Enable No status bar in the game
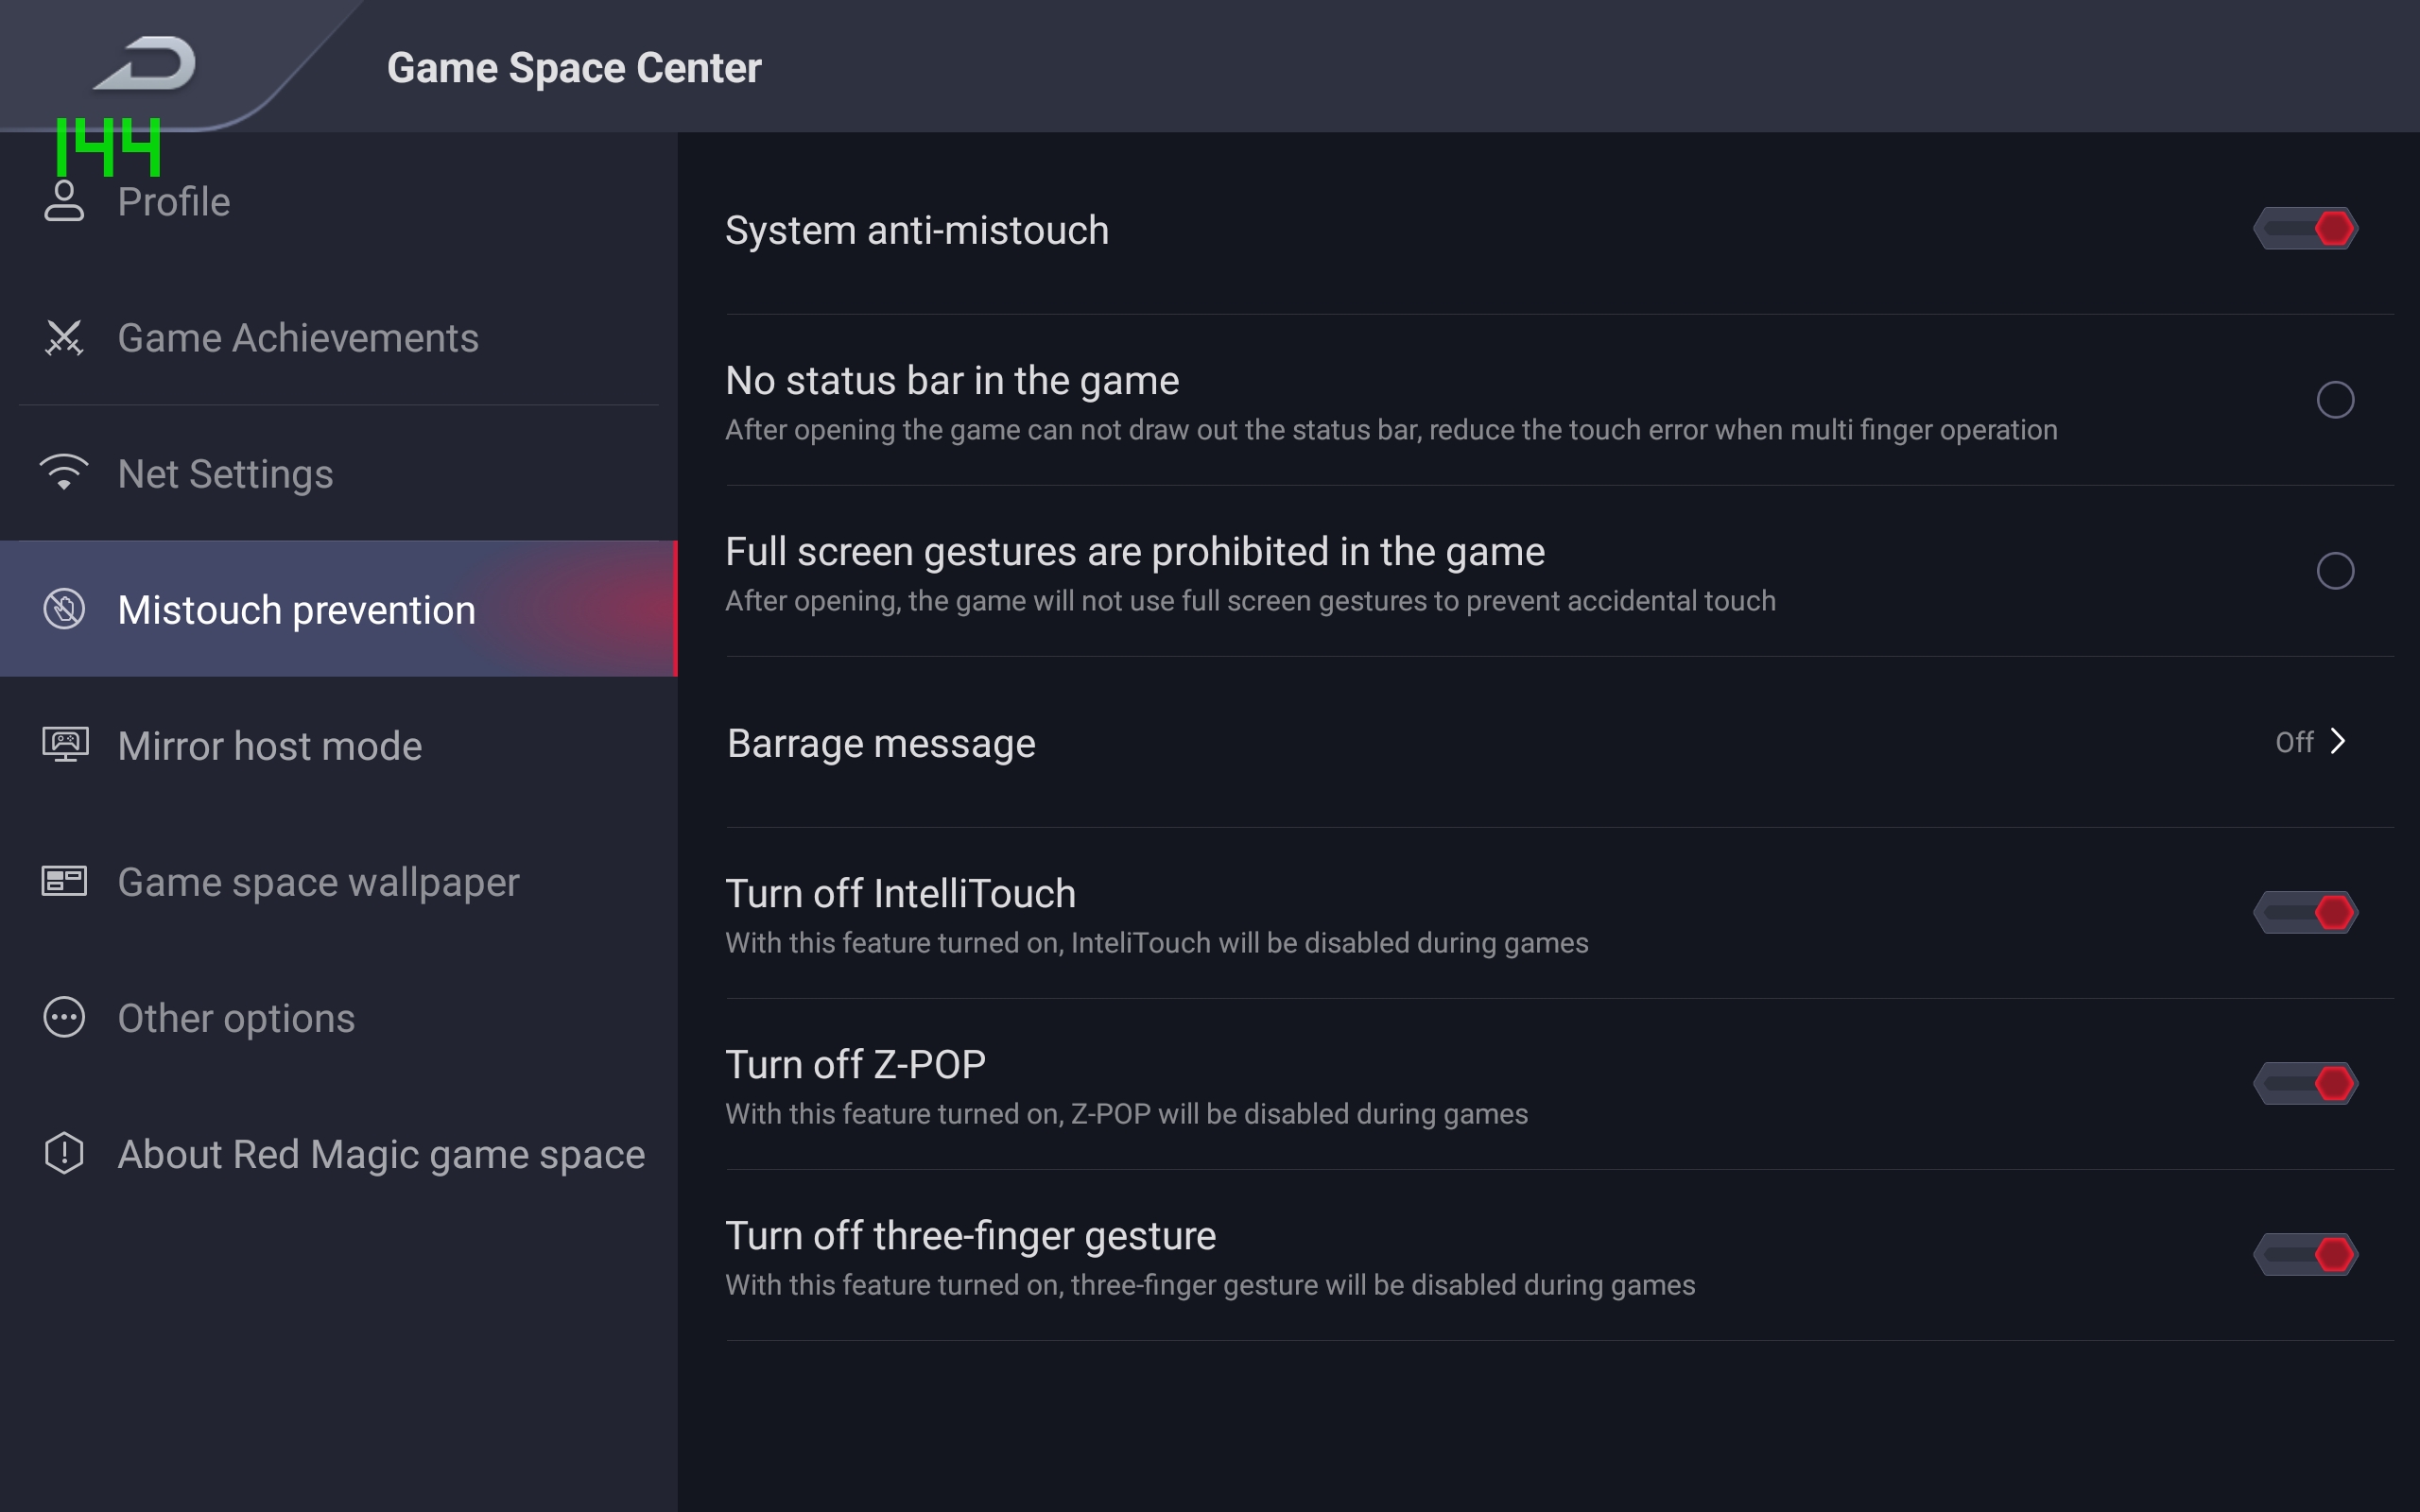The image size is (2420, 1512). 2335,400
